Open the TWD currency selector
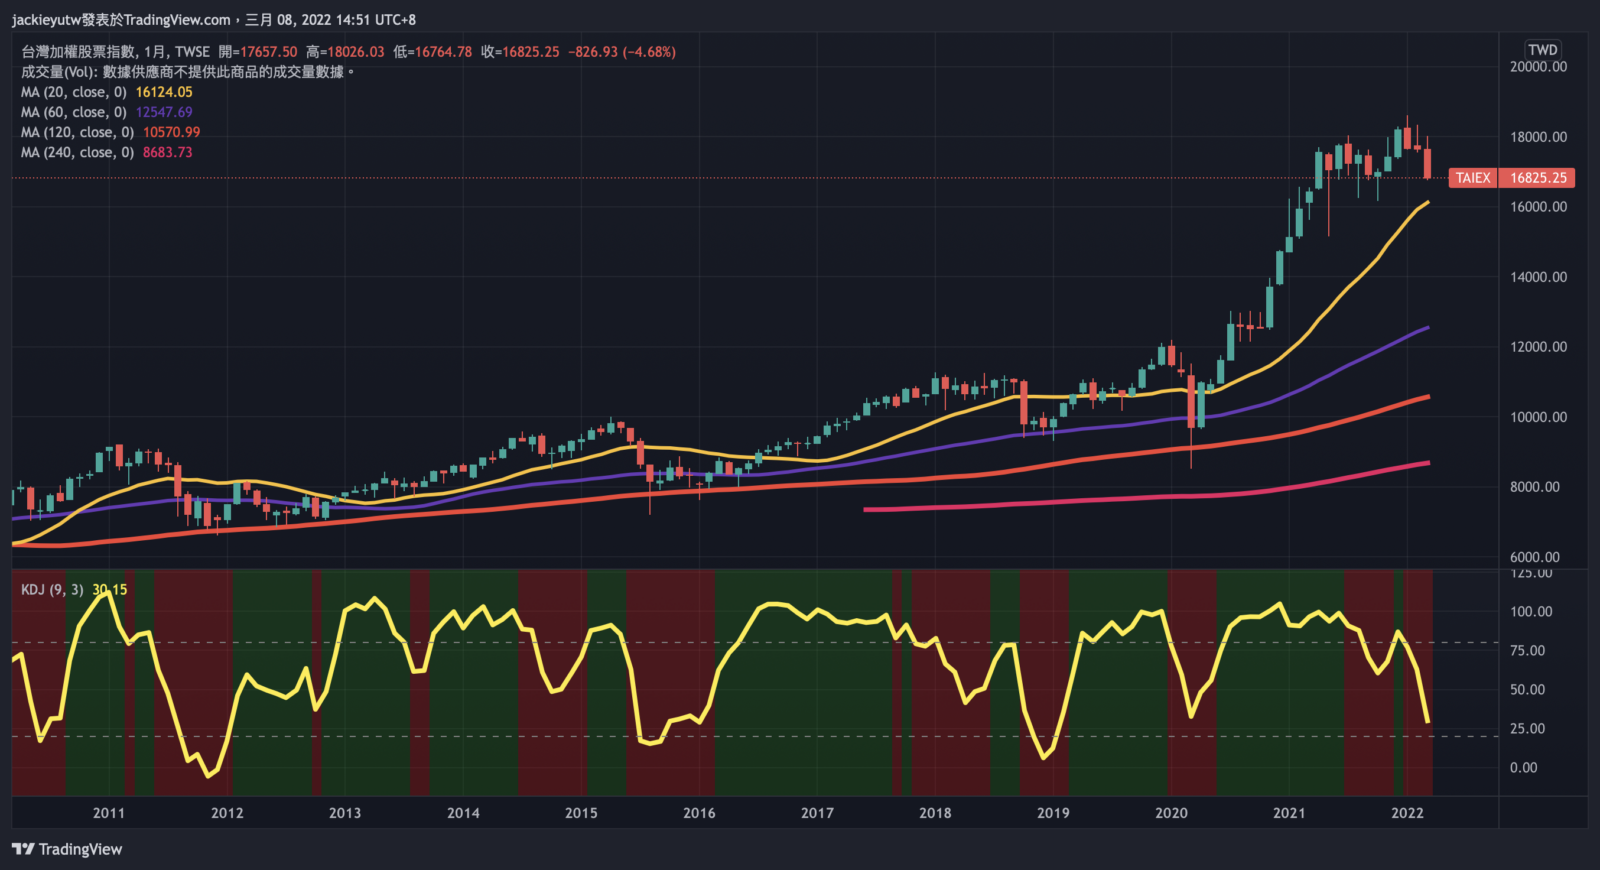1600x870 pixels. (1542, 49)
